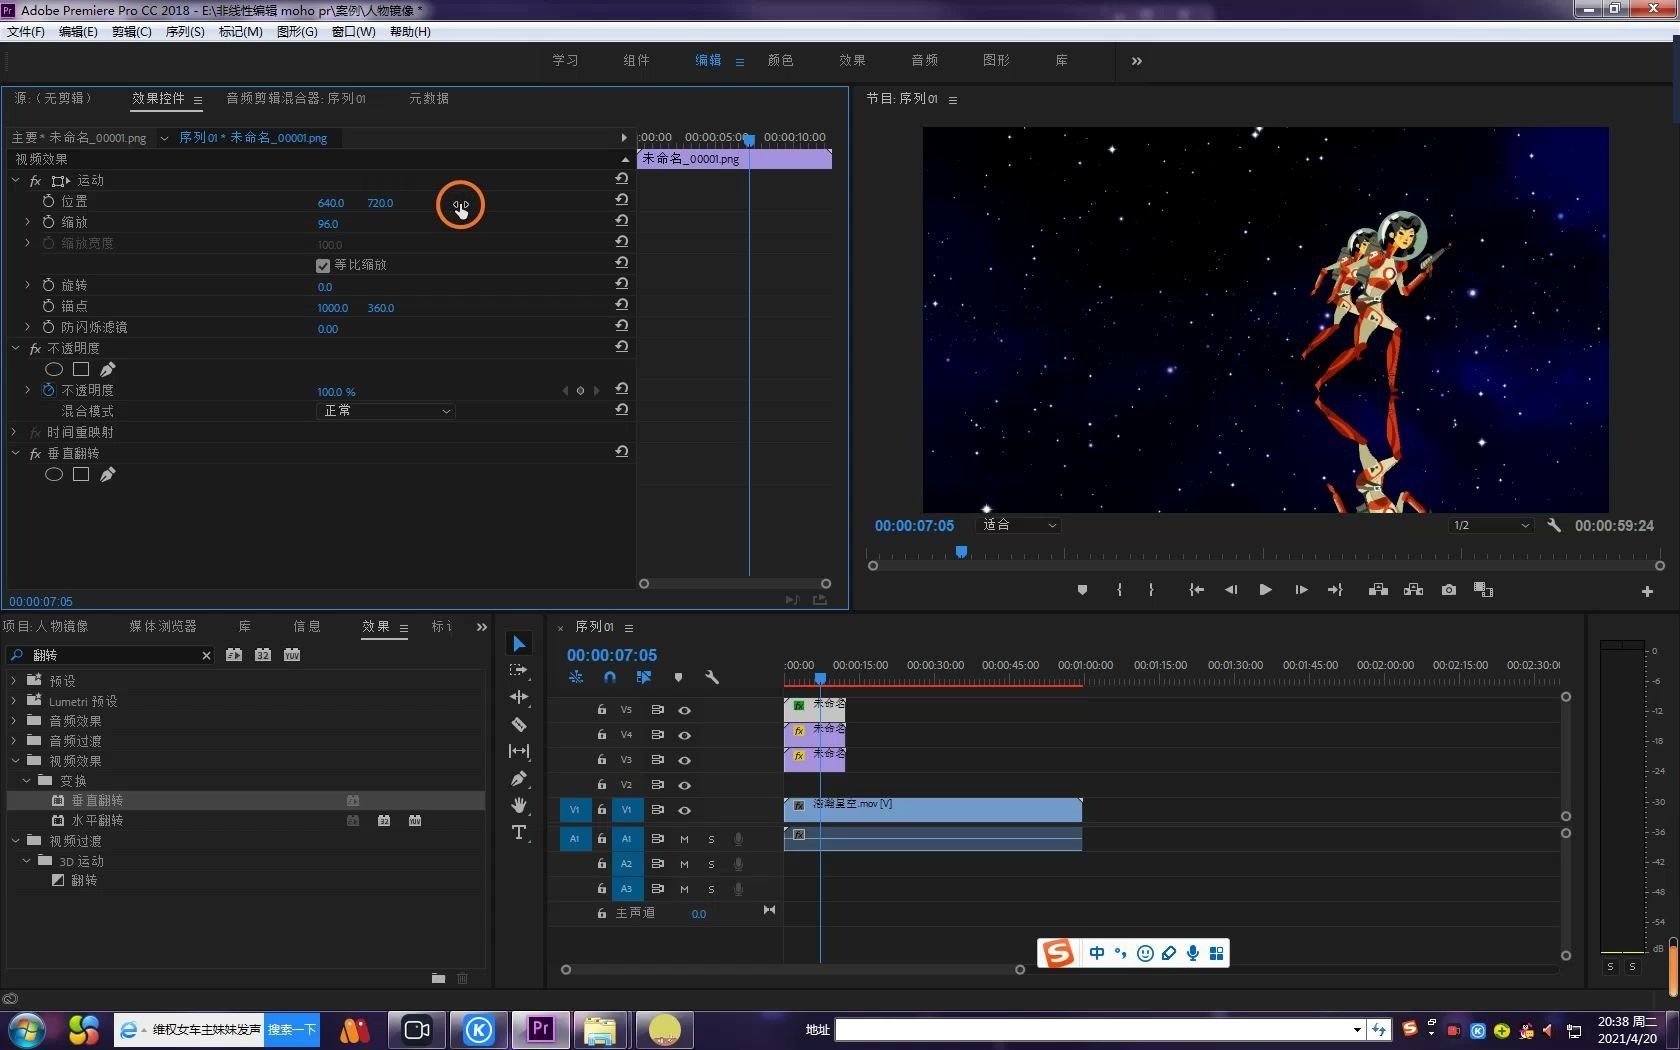Select the Razor tool
Image resolution: width=1680 pixels, height=1050 pixels.
[519, 724]
